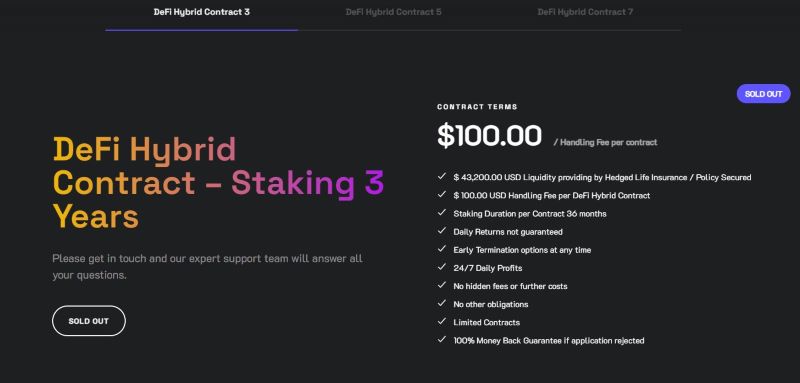Click checkmark beside Staking Duration 36 months
800x383 pixels.
point(442,213)
